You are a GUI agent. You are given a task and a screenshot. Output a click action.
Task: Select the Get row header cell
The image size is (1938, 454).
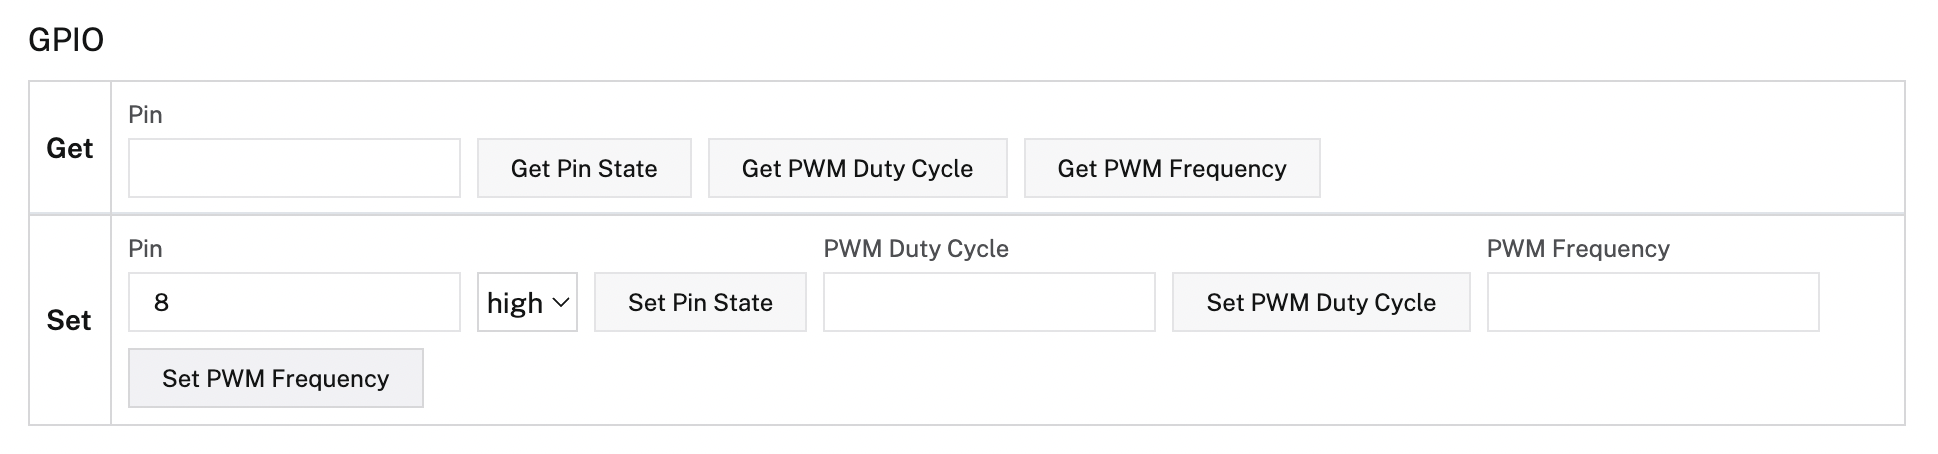[69, 148]
